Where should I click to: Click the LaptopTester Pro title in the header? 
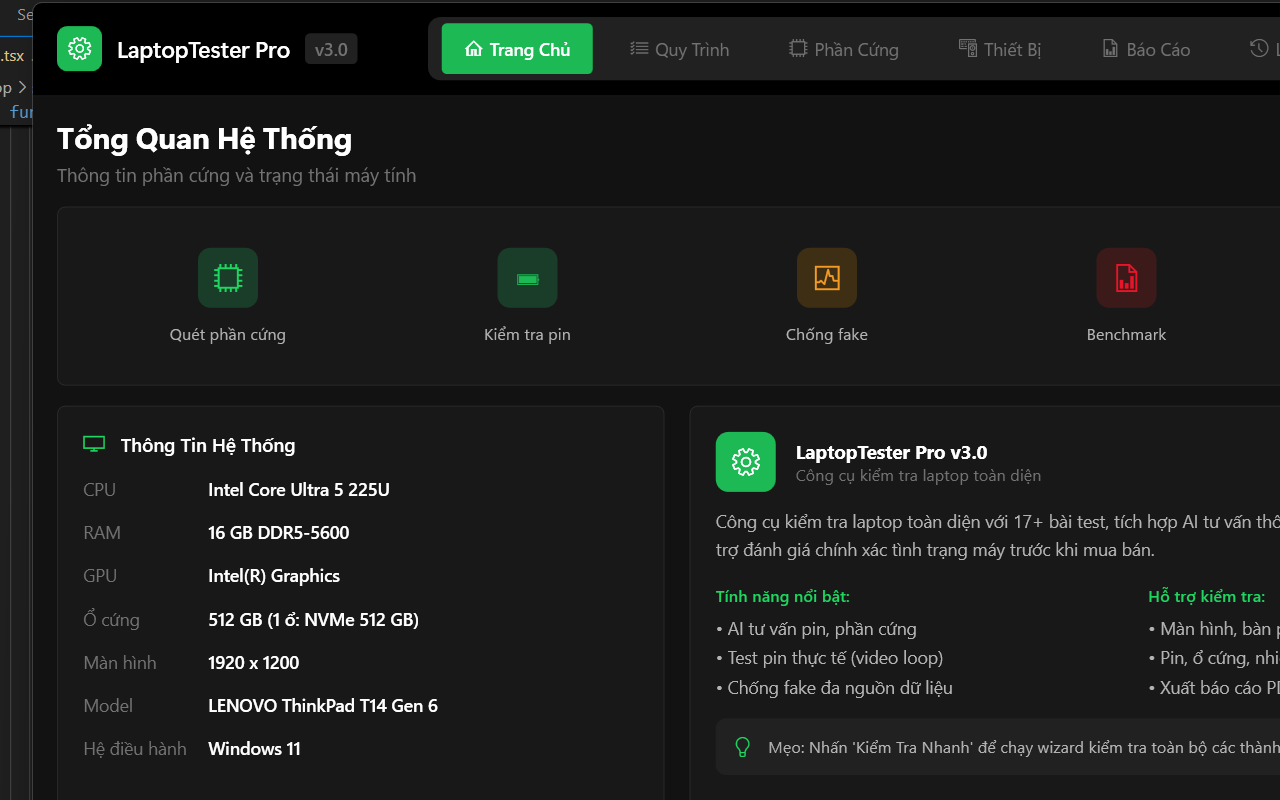(204, 50)
